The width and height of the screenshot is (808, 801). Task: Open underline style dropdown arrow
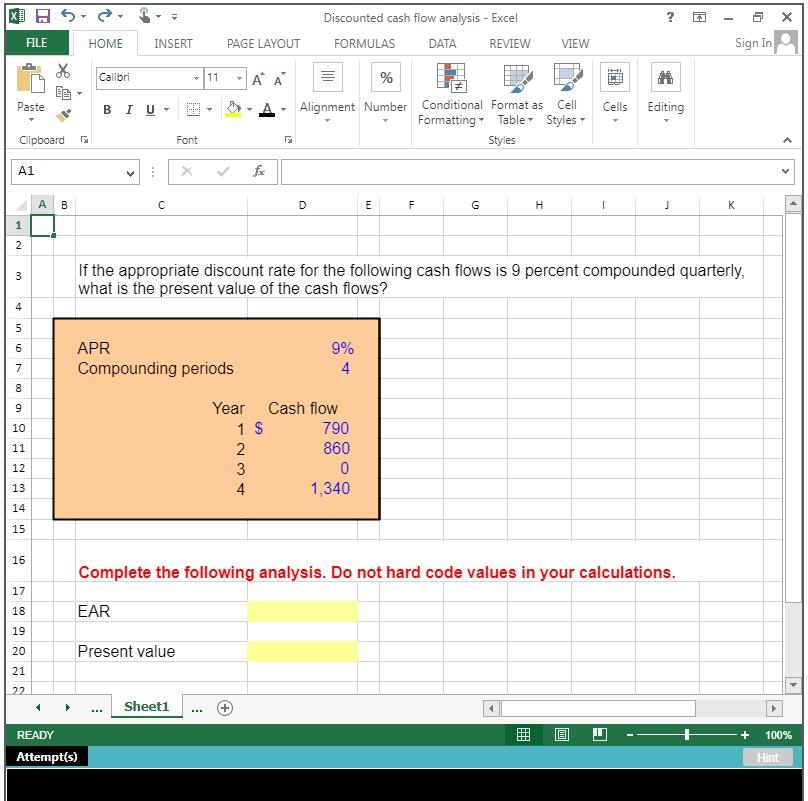tap(166, 109)
